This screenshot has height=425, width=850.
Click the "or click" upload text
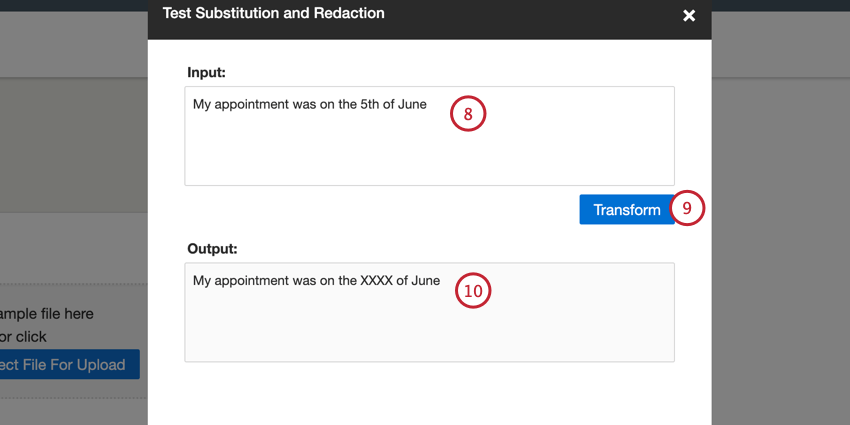click(x=24, y=337)
